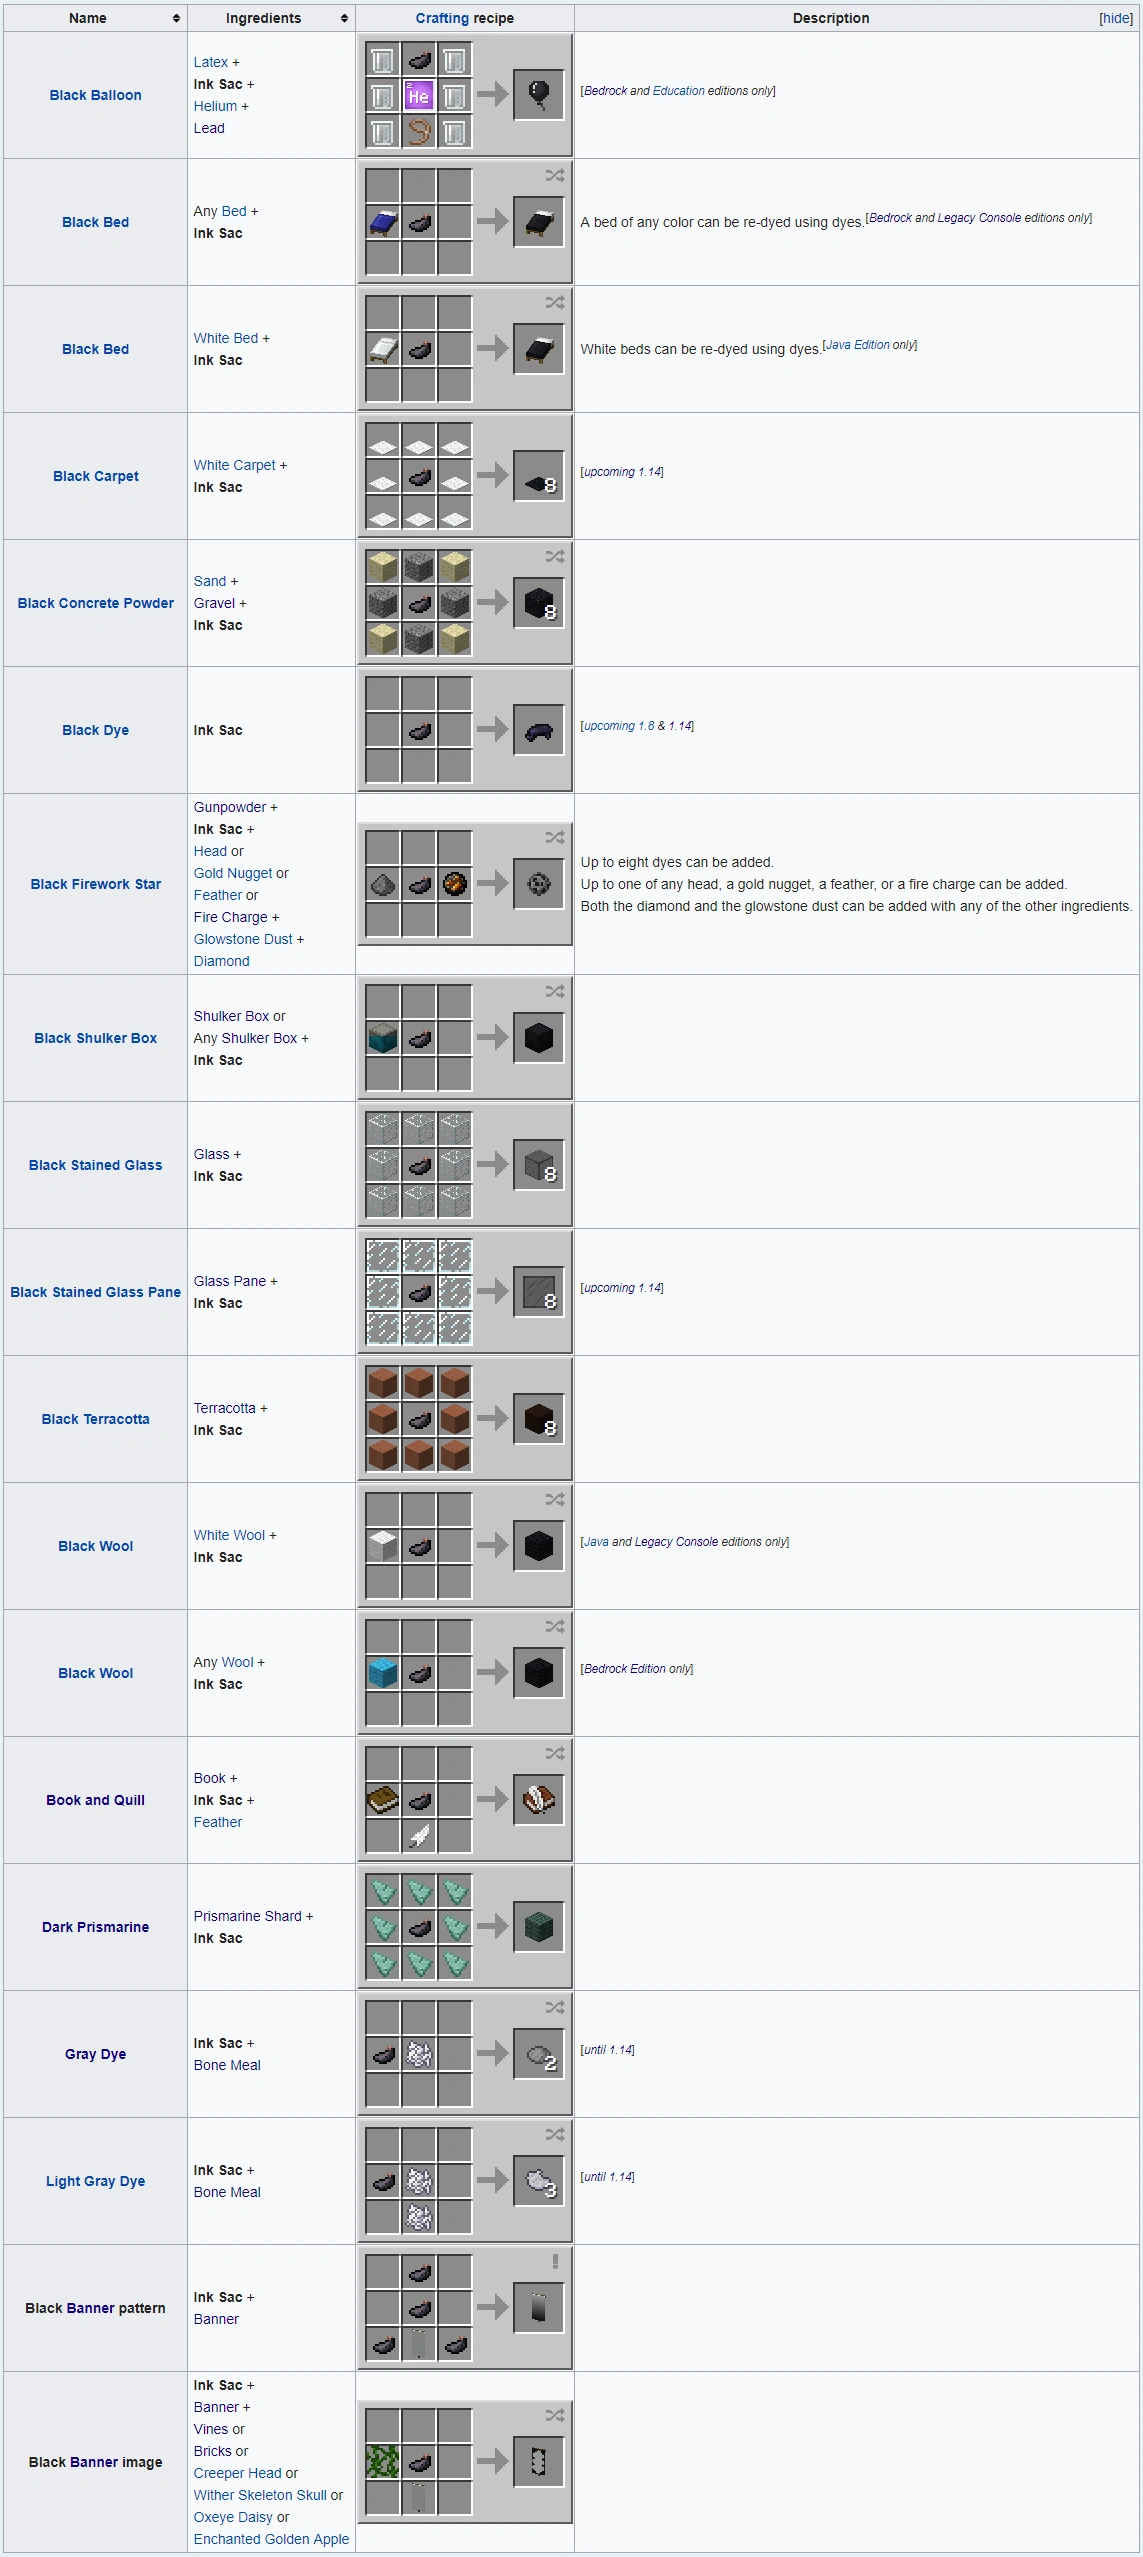Open the Gray Dye name link
The height and width of the screenshot is (2557, 1143).
pos(96,2054)
